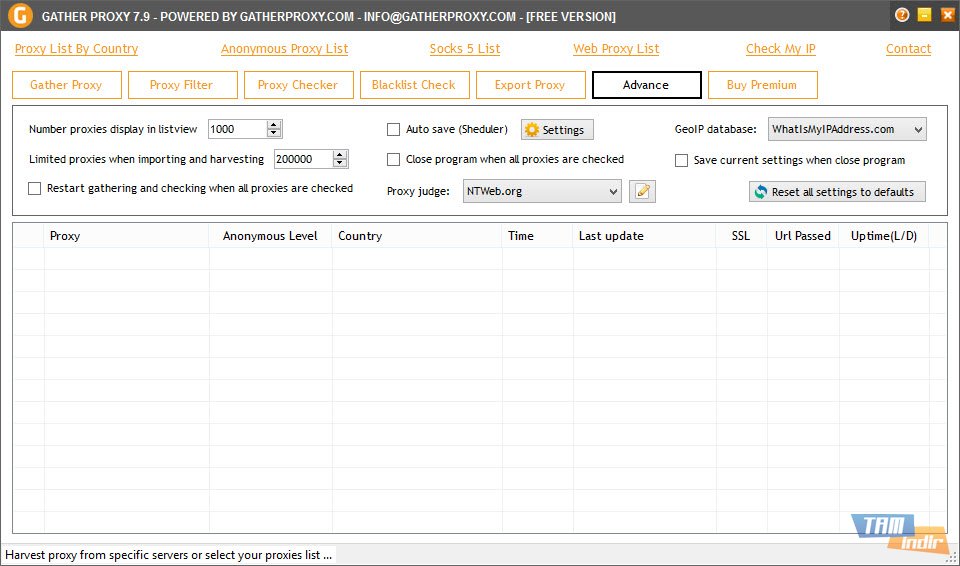Click Reset all settings to defaults
960x566 pixels.
point(837,192)
